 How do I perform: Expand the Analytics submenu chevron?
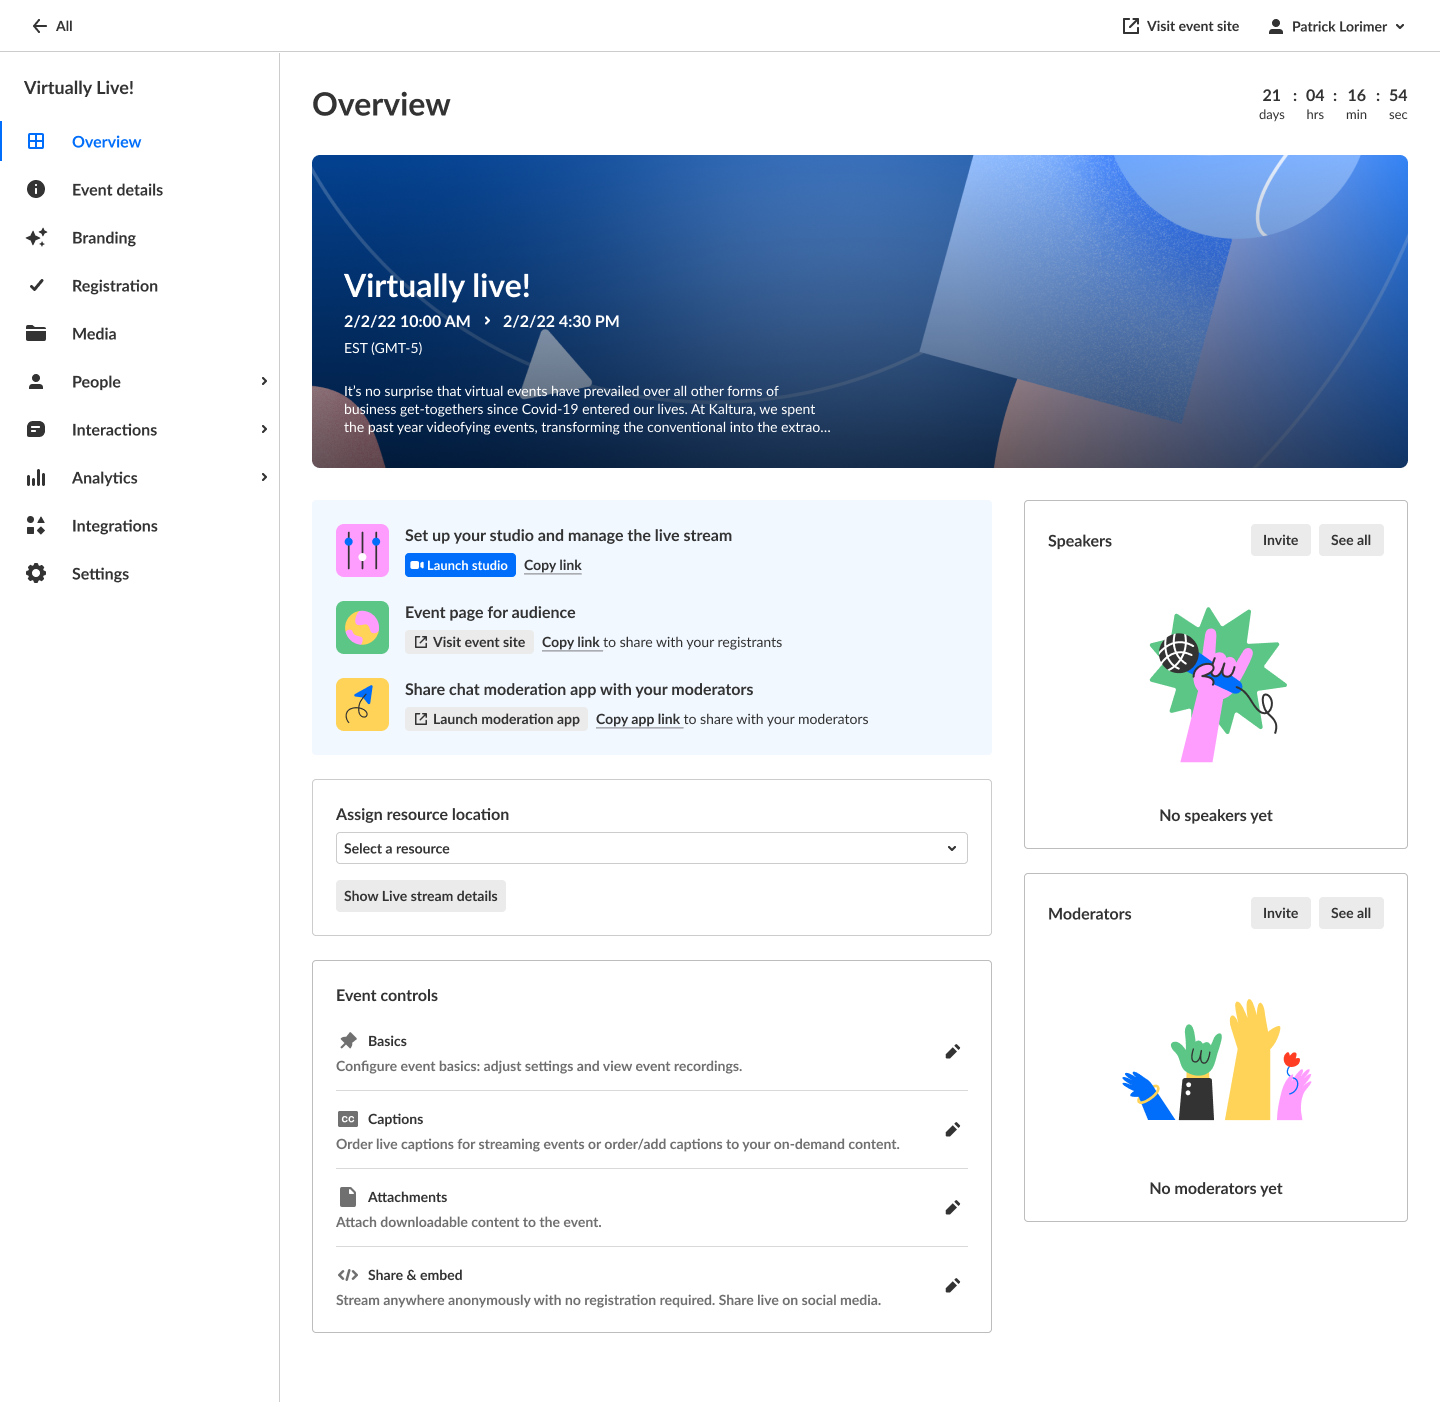point(264,477)
